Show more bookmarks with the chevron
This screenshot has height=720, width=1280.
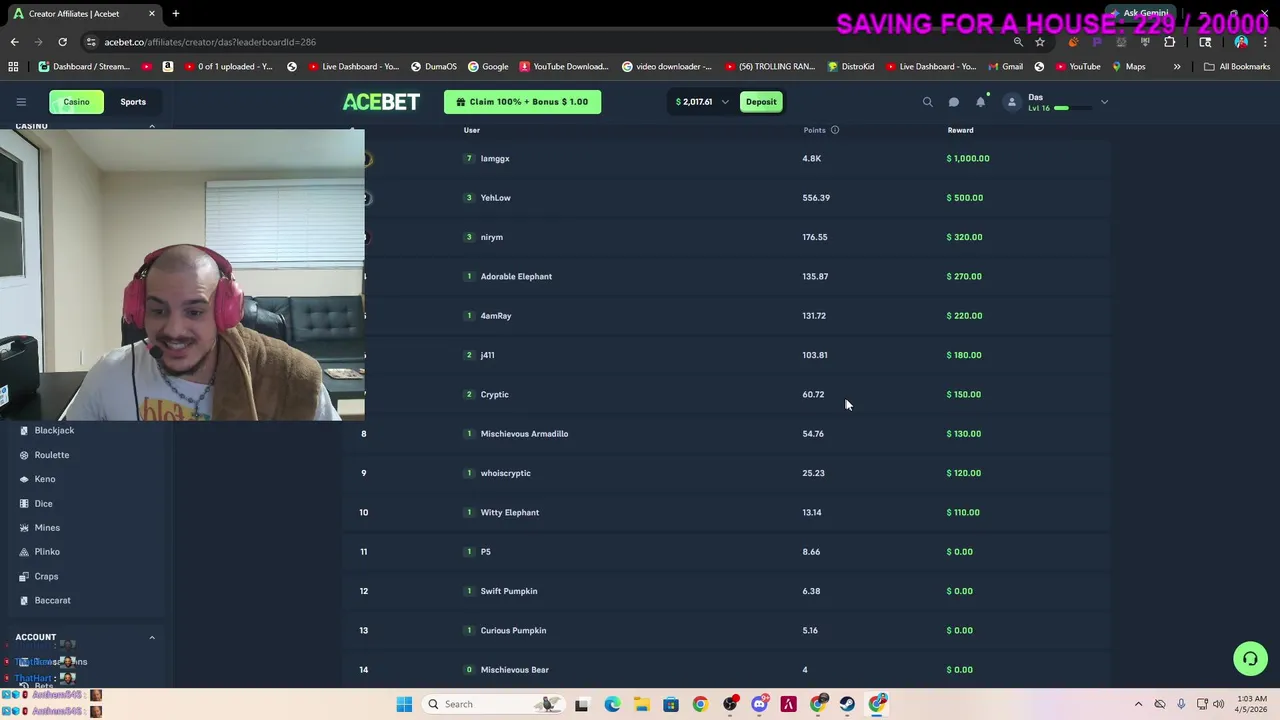pos(1177,67)
